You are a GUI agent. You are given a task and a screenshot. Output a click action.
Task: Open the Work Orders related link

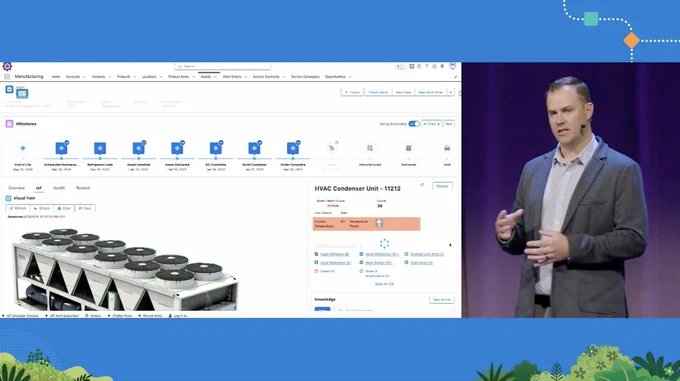click(x=379, y=263)
